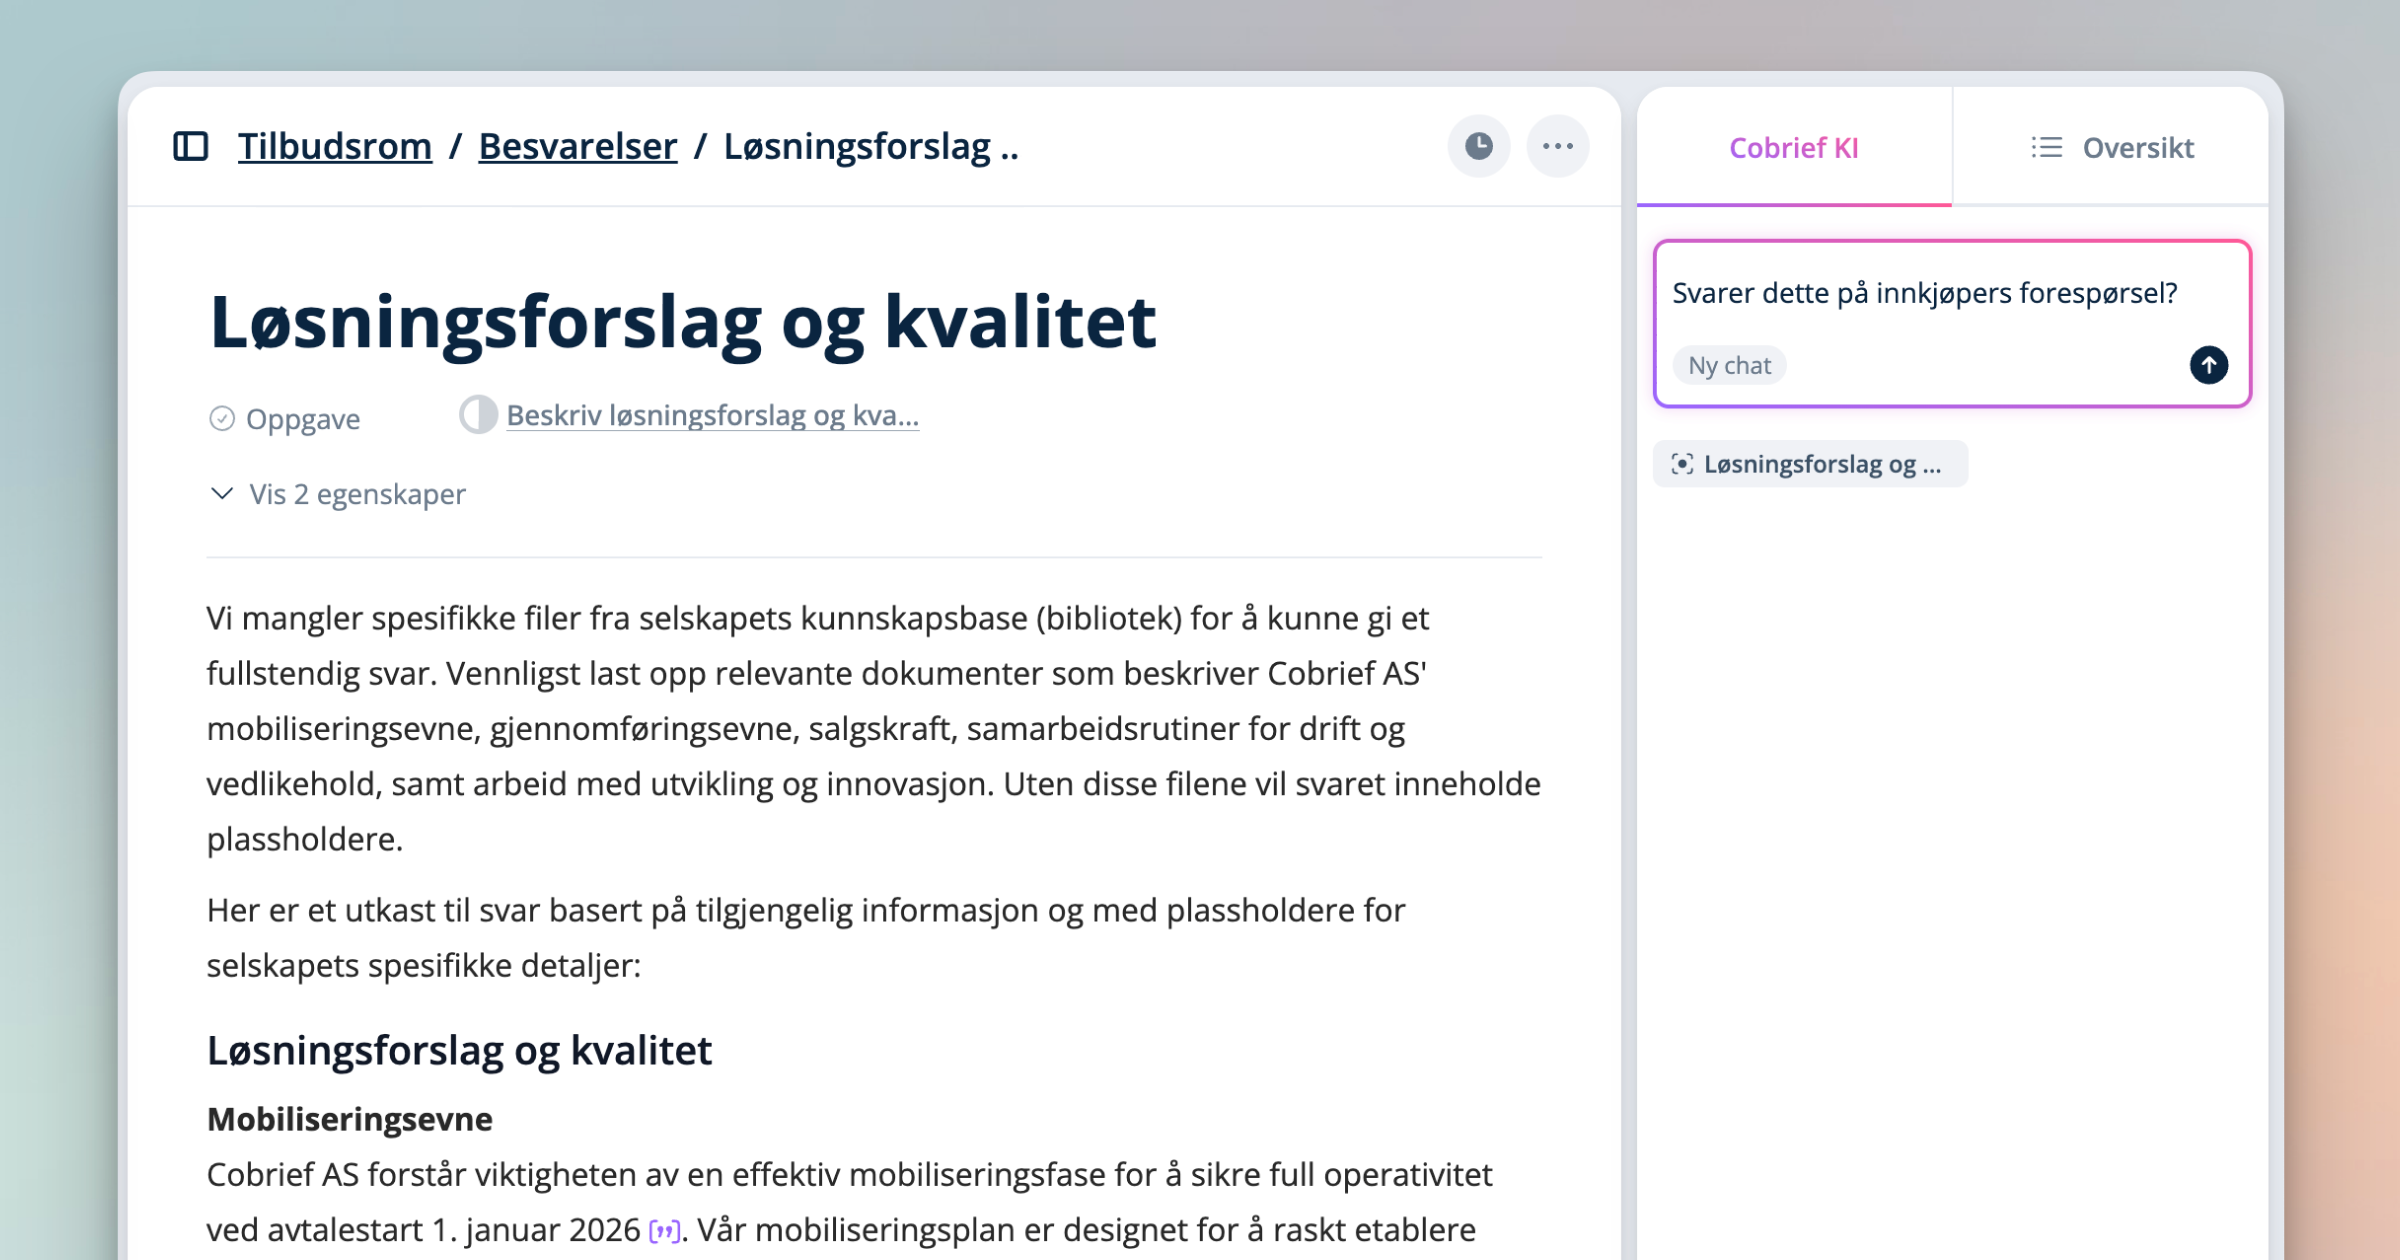Switch to the Cobrief KI tab
This screenshot has height=1260, width=2400.
(1793, 148)
